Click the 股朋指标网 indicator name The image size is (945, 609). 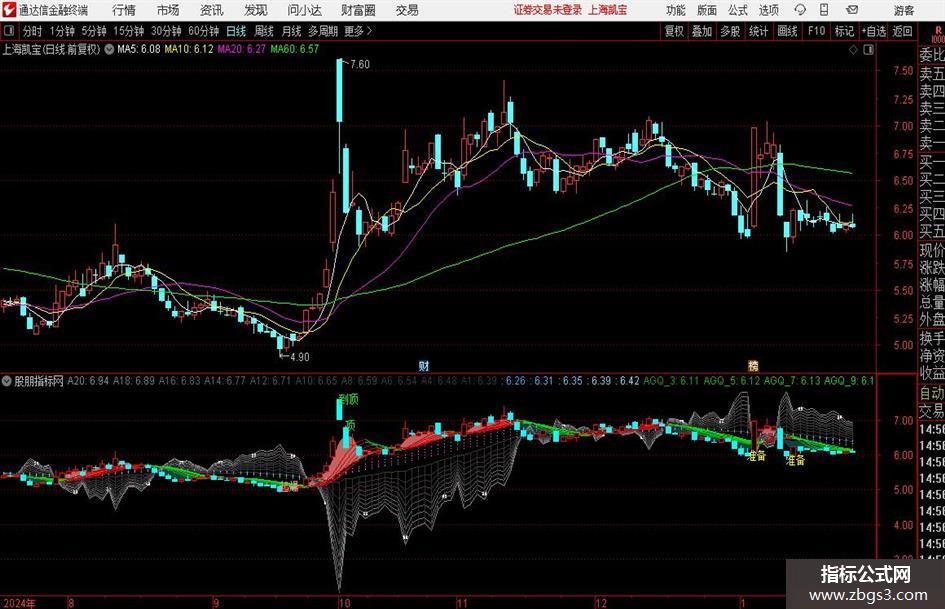(x=39, y=381)
